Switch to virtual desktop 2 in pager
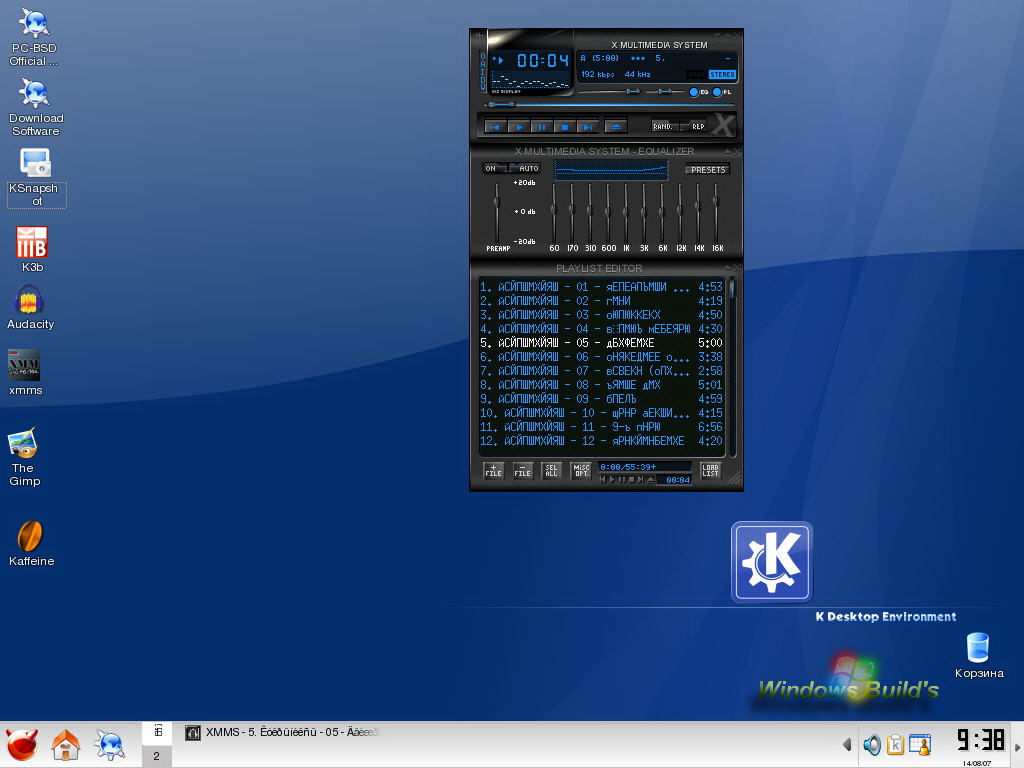1024x768 pixels. point(156,756)
